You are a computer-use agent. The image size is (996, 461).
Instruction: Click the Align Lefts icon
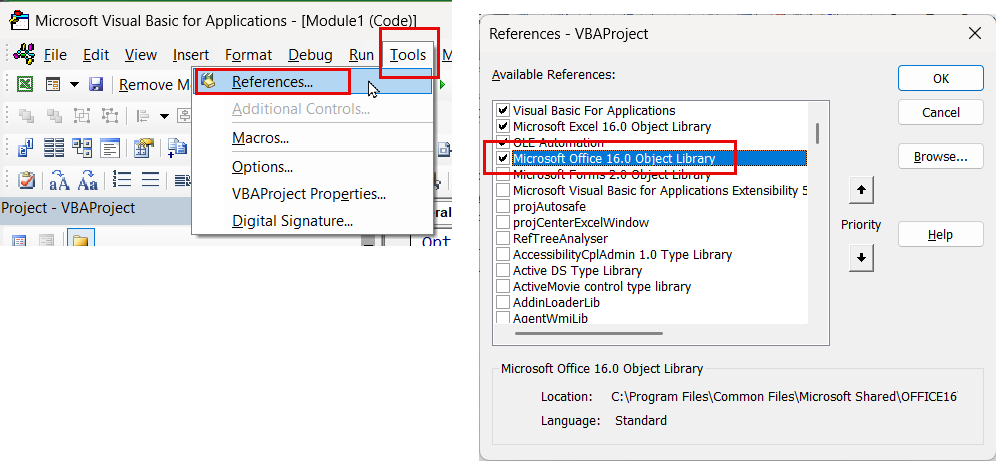(x=144, y=116)
